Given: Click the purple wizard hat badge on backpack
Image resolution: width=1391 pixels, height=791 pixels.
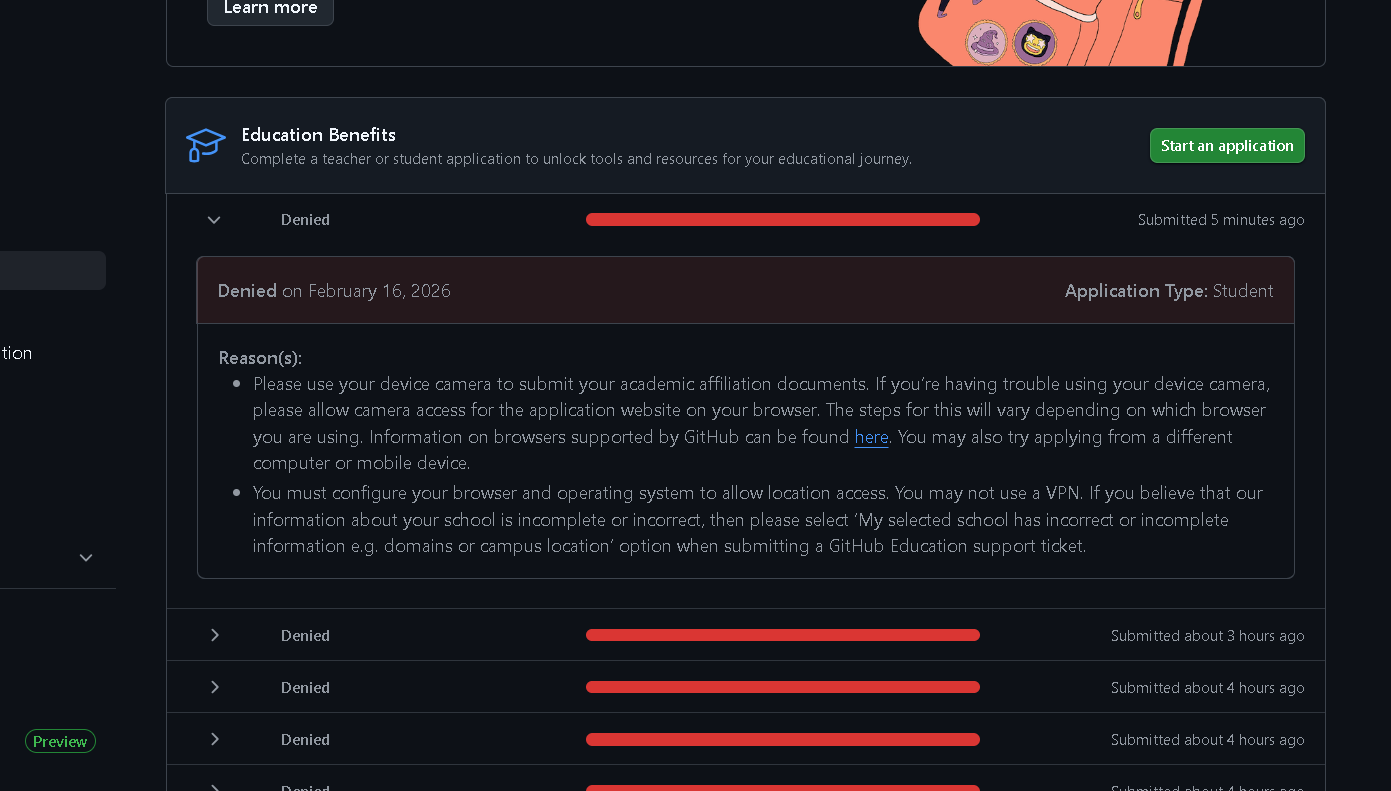Looking at the screenshot, I should tap(986, 43).
